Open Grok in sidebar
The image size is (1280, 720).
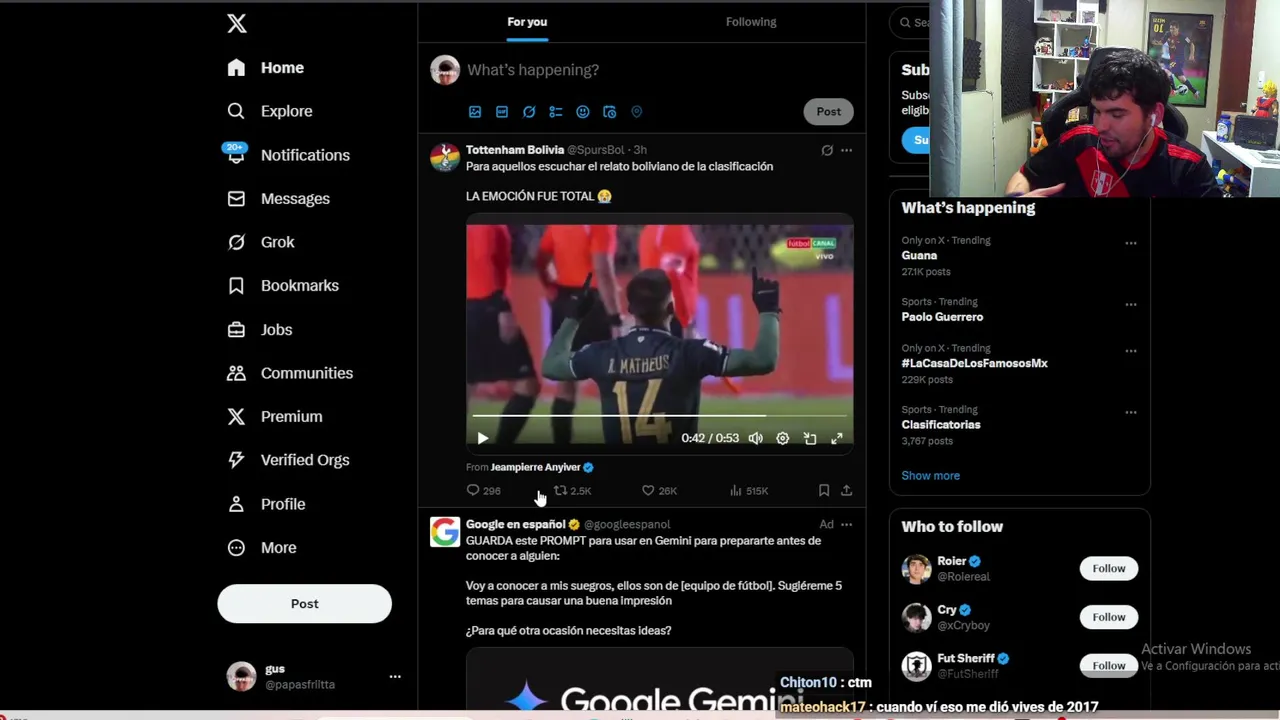(260, 242)
